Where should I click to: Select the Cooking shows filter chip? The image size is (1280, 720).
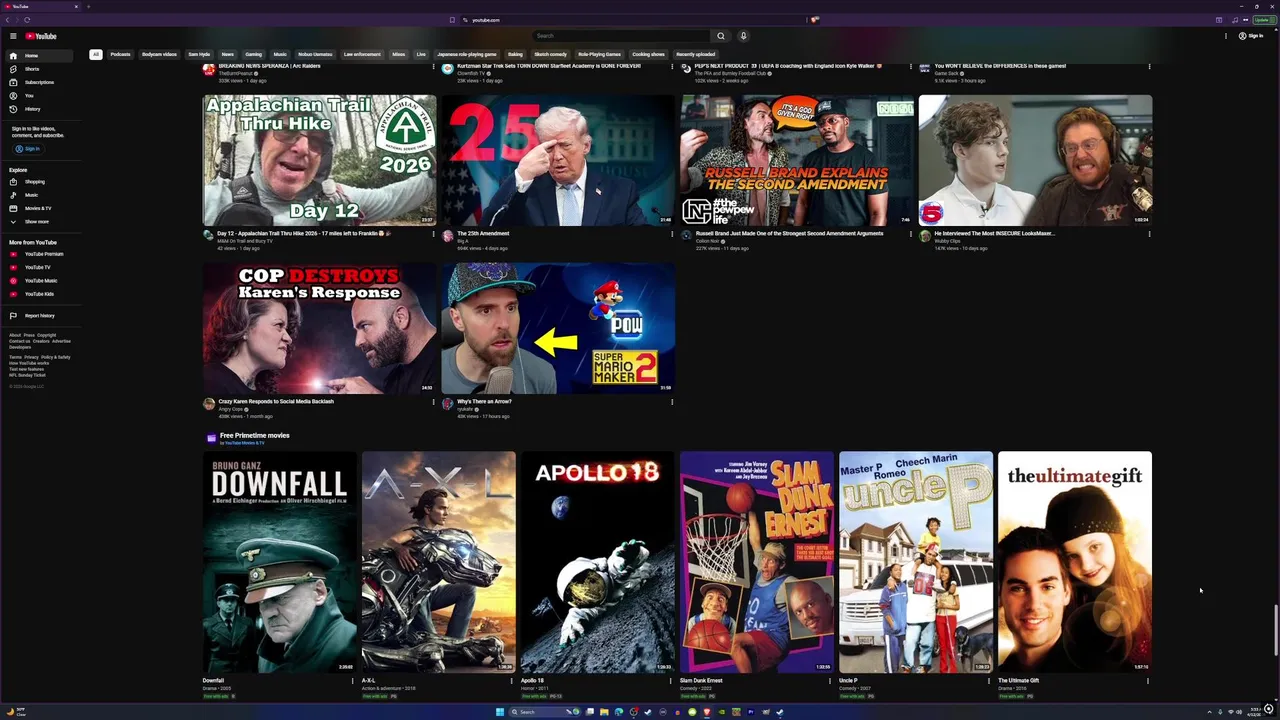pyautogui.click(x=648, y=54)
